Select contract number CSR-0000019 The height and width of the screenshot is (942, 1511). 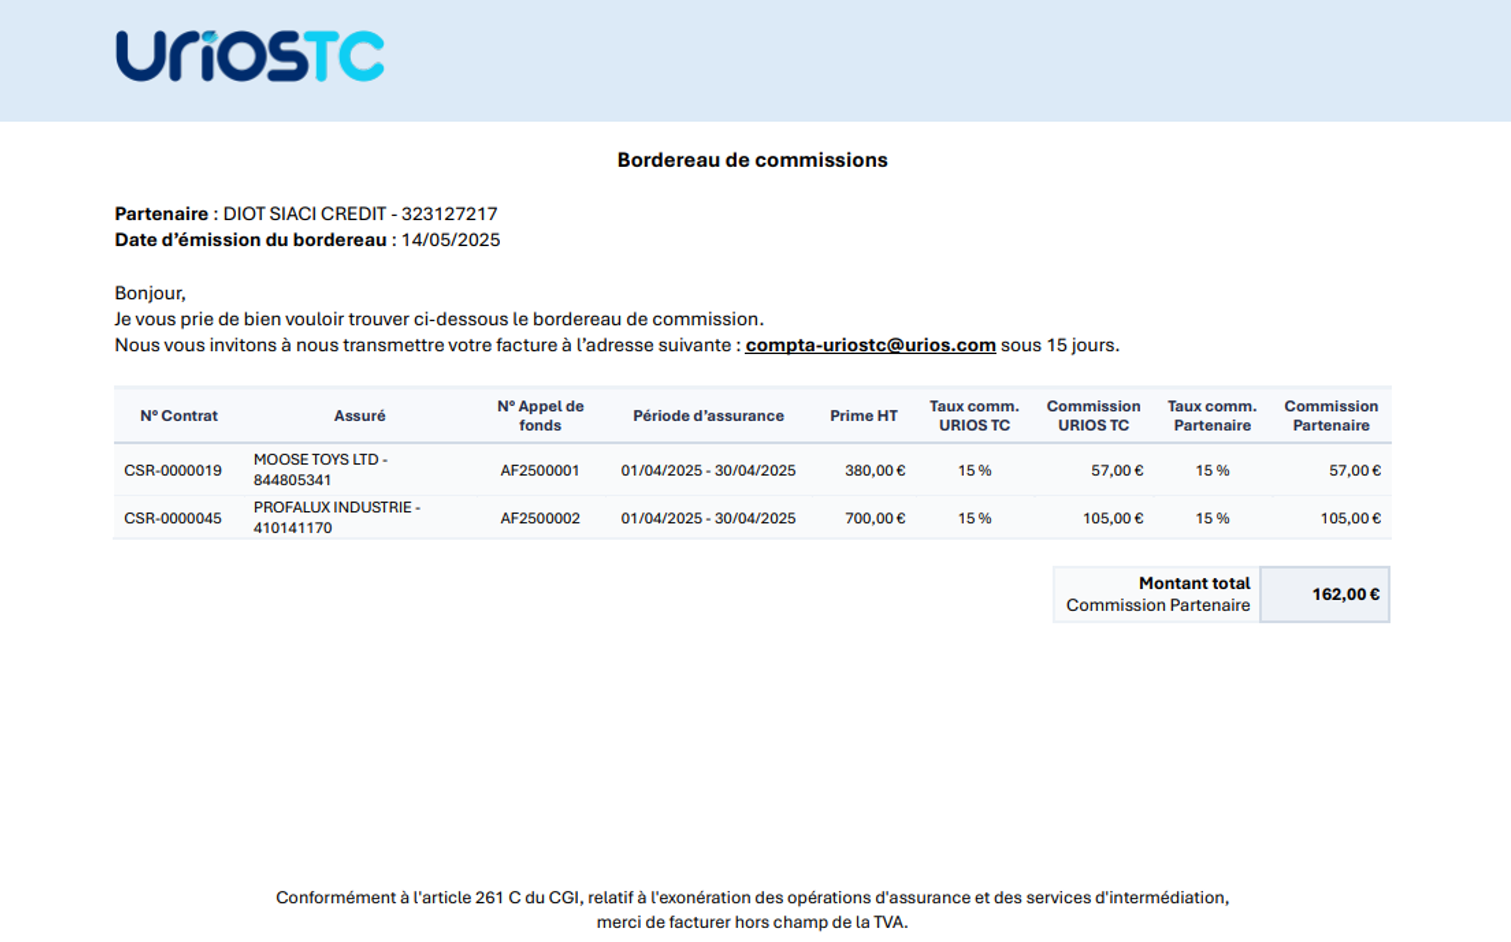173,470
